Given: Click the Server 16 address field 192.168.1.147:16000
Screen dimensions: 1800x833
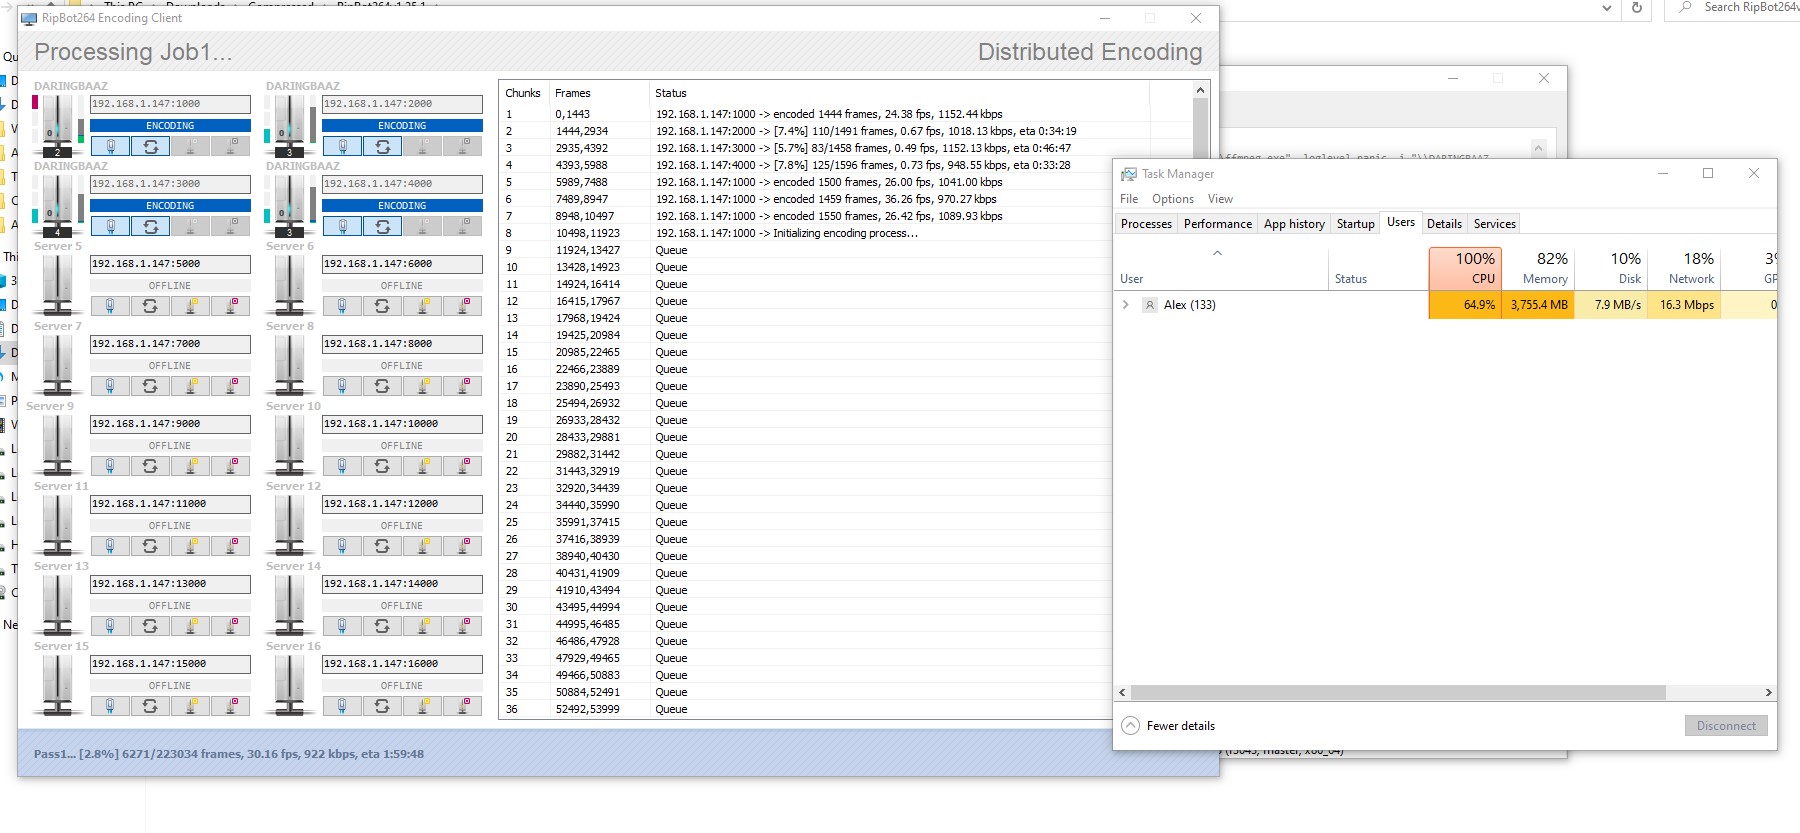Looking at the screenshot, I should click(x=402, y=664).
